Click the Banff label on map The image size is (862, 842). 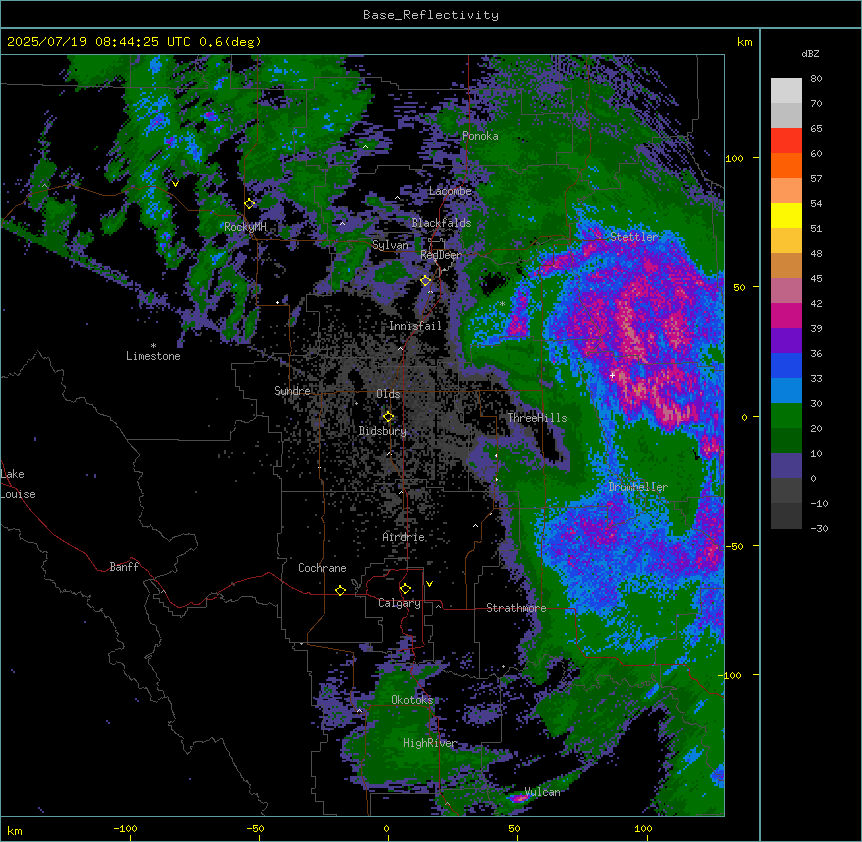[124, 567]
